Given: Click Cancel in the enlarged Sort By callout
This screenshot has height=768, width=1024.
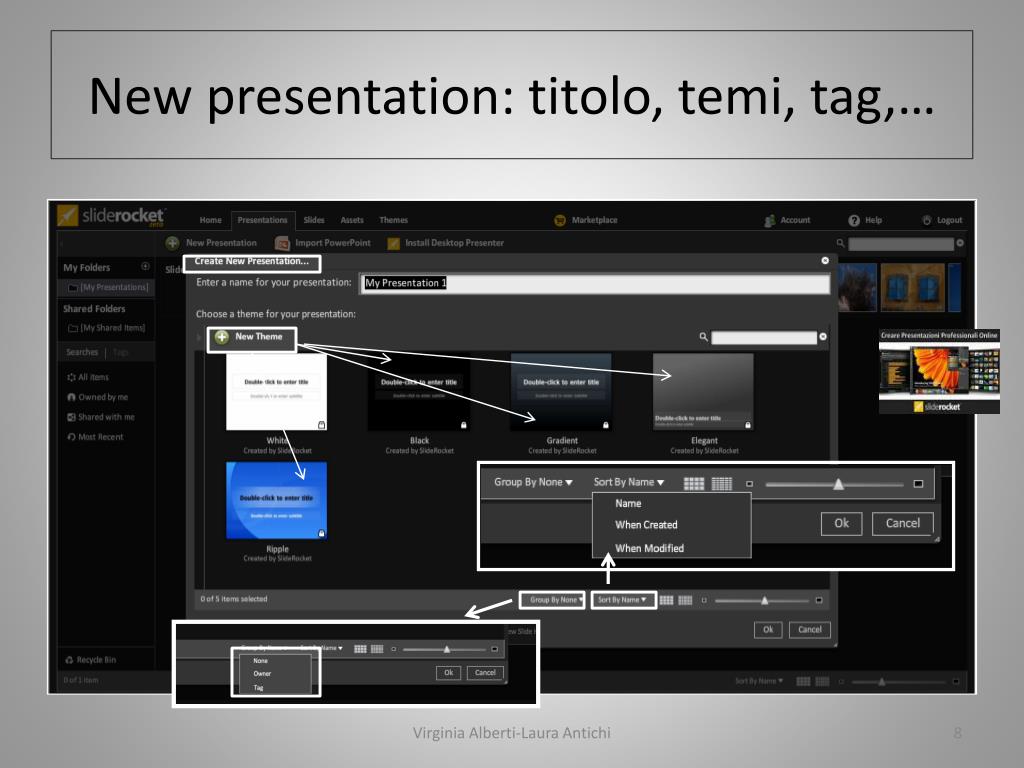Looking at the screenshot, I should [x=903, y=524].
